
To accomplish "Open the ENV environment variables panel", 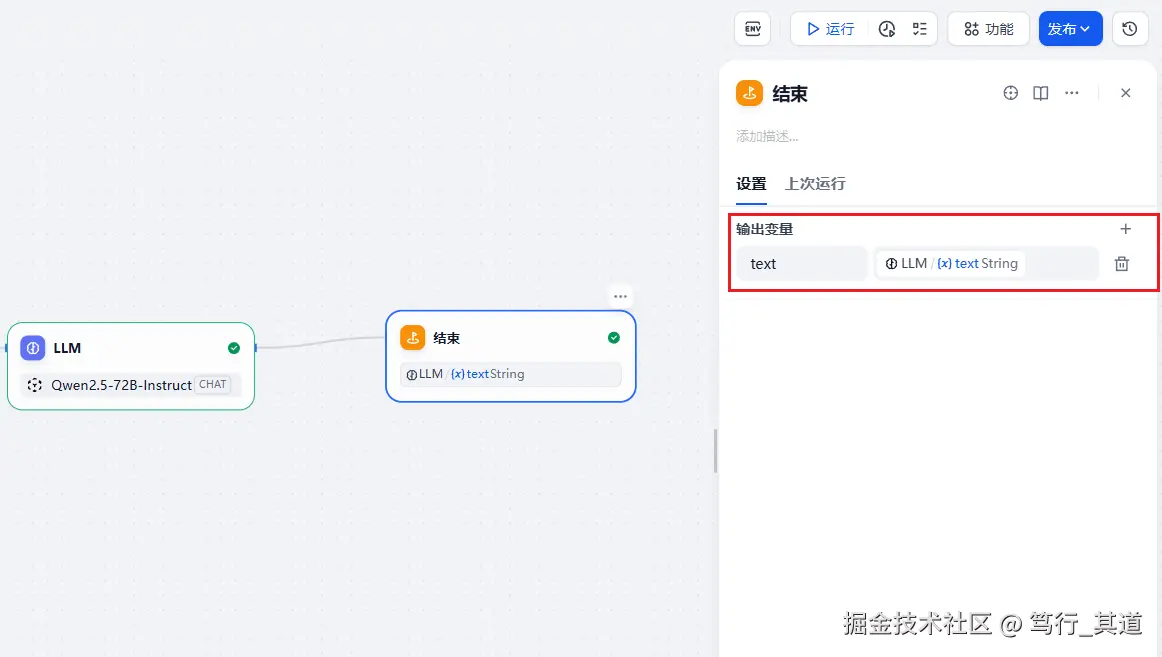I will click(x=752, y=28).
